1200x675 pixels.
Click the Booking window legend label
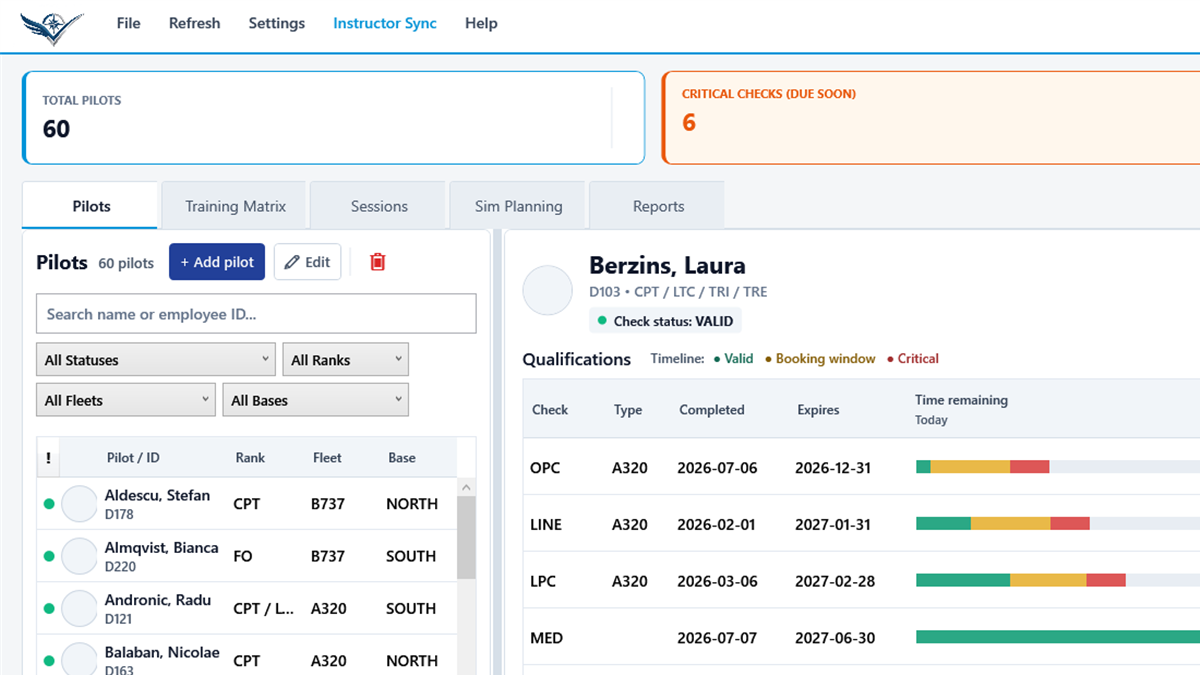(825, 358)
